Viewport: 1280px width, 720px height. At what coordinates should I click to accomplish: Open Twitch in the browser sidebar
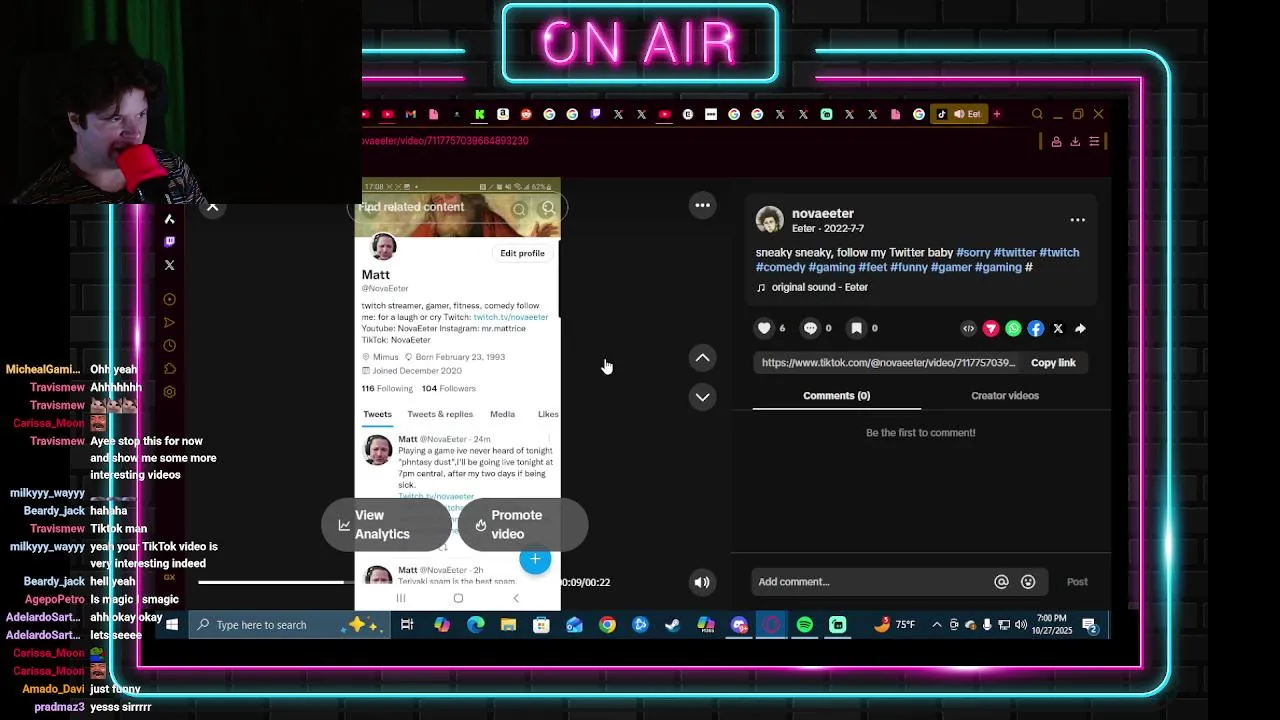[x=169, y=241]
